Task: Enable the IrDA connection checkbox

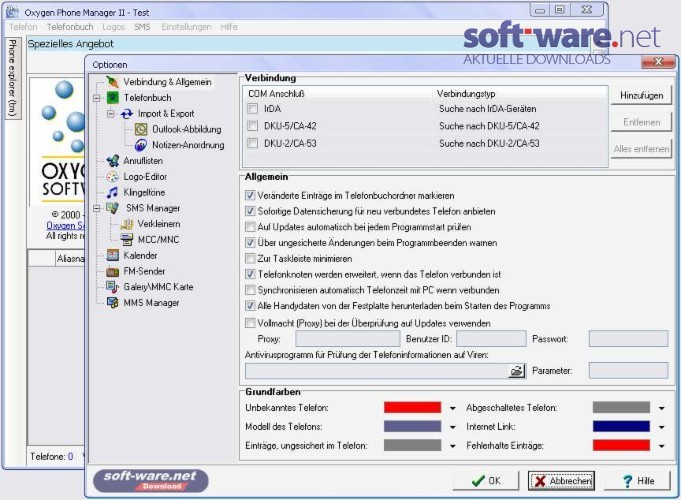Action: tap(252, 108)
